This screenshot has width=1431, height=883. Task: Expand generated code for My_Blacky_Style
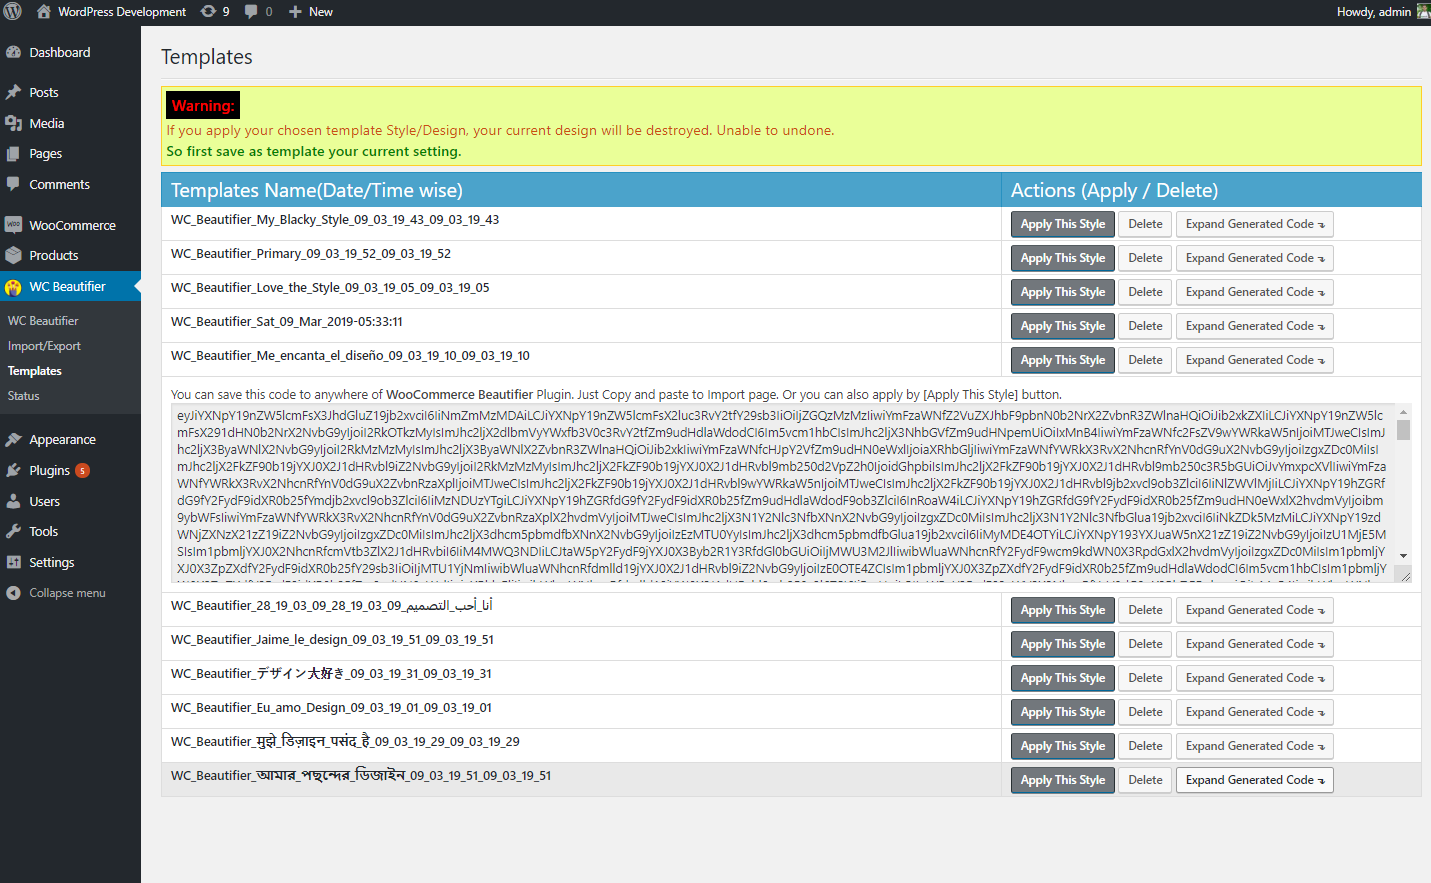tap(1255, 224)
